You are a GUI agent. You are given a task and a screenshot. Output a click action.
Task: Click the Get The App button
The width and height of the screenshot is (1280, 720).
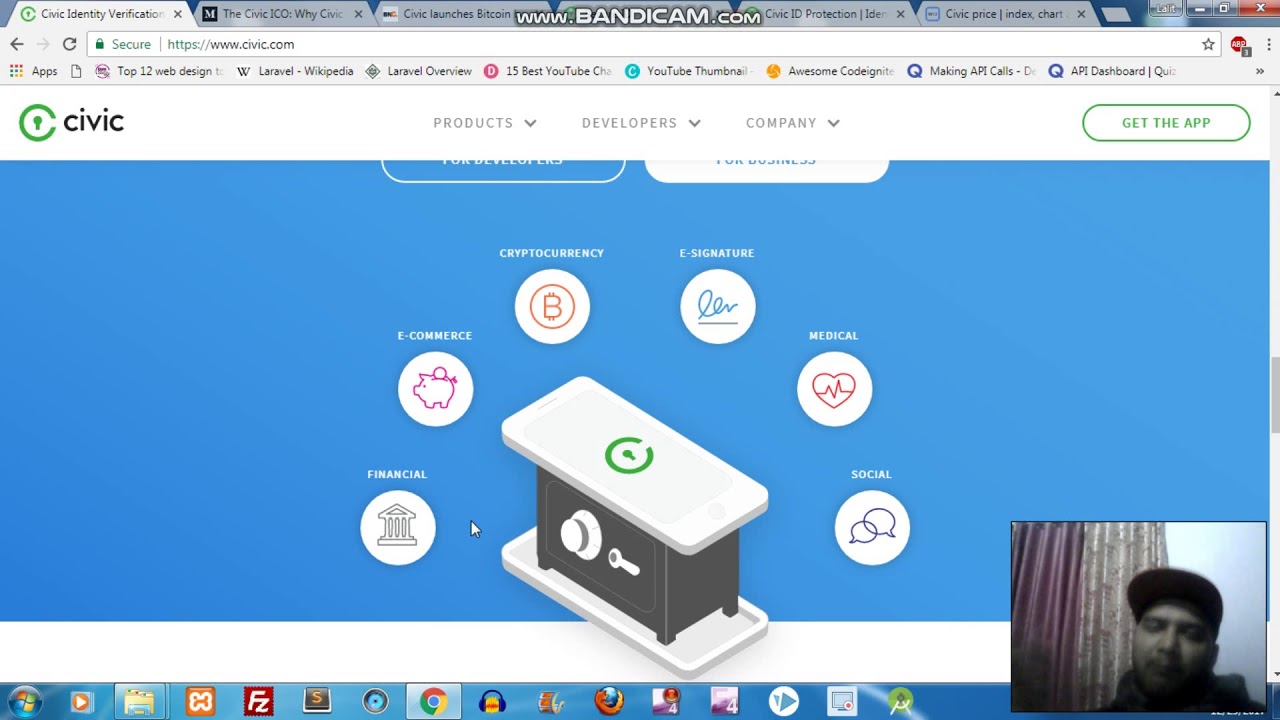1166,123
